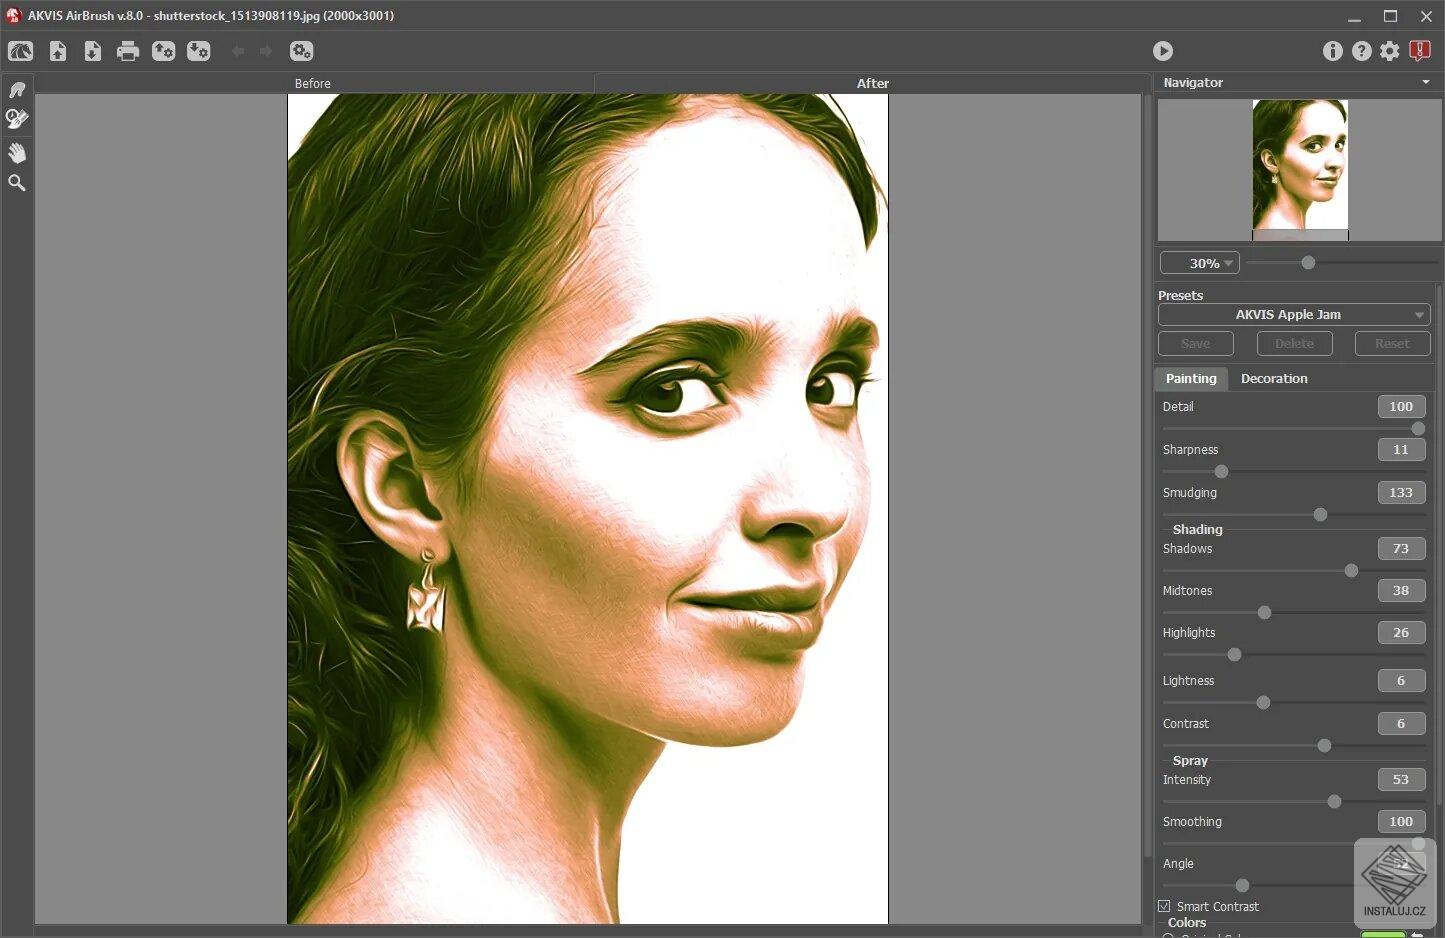This screenshot has width=1445, height=938.
Task: Click the Navigator preview thumbnail
Action: (1300, 165)
